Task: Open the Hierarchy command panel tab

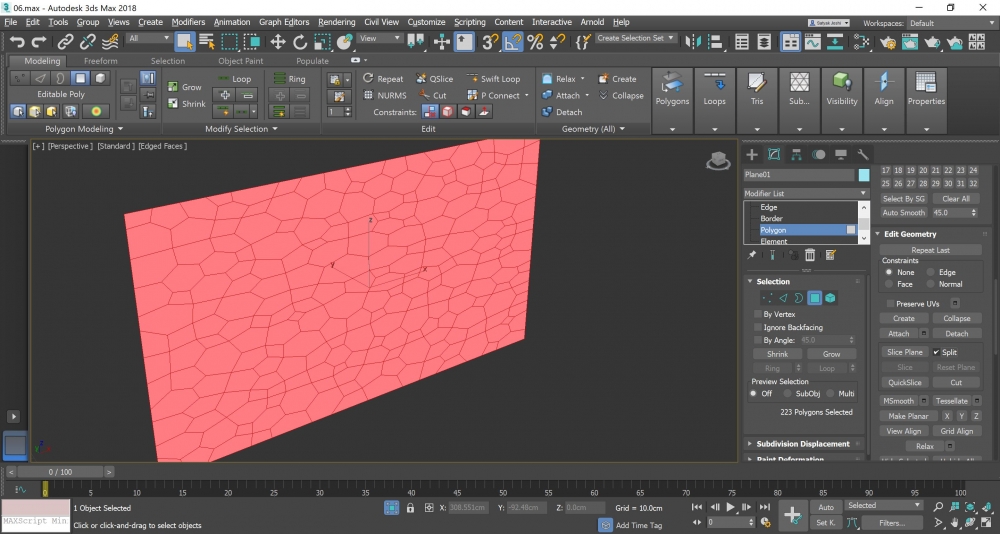Action: [796, 154]
